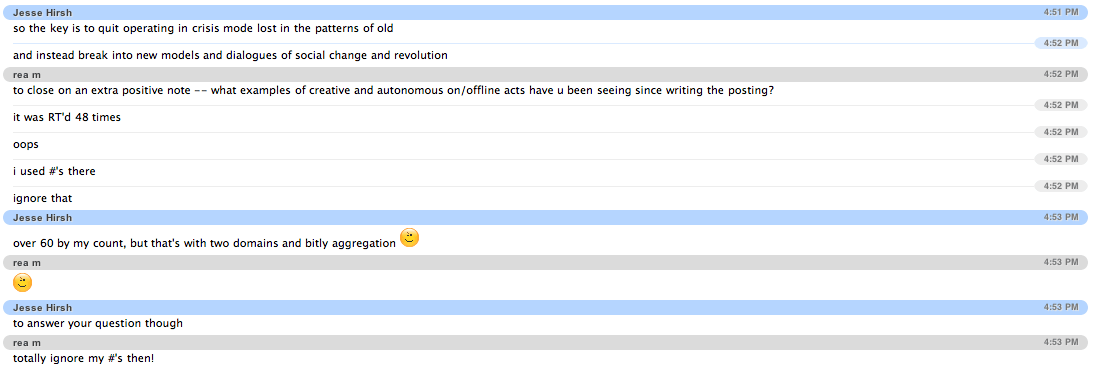Click first 'rea m' sender header

point(546,75)
